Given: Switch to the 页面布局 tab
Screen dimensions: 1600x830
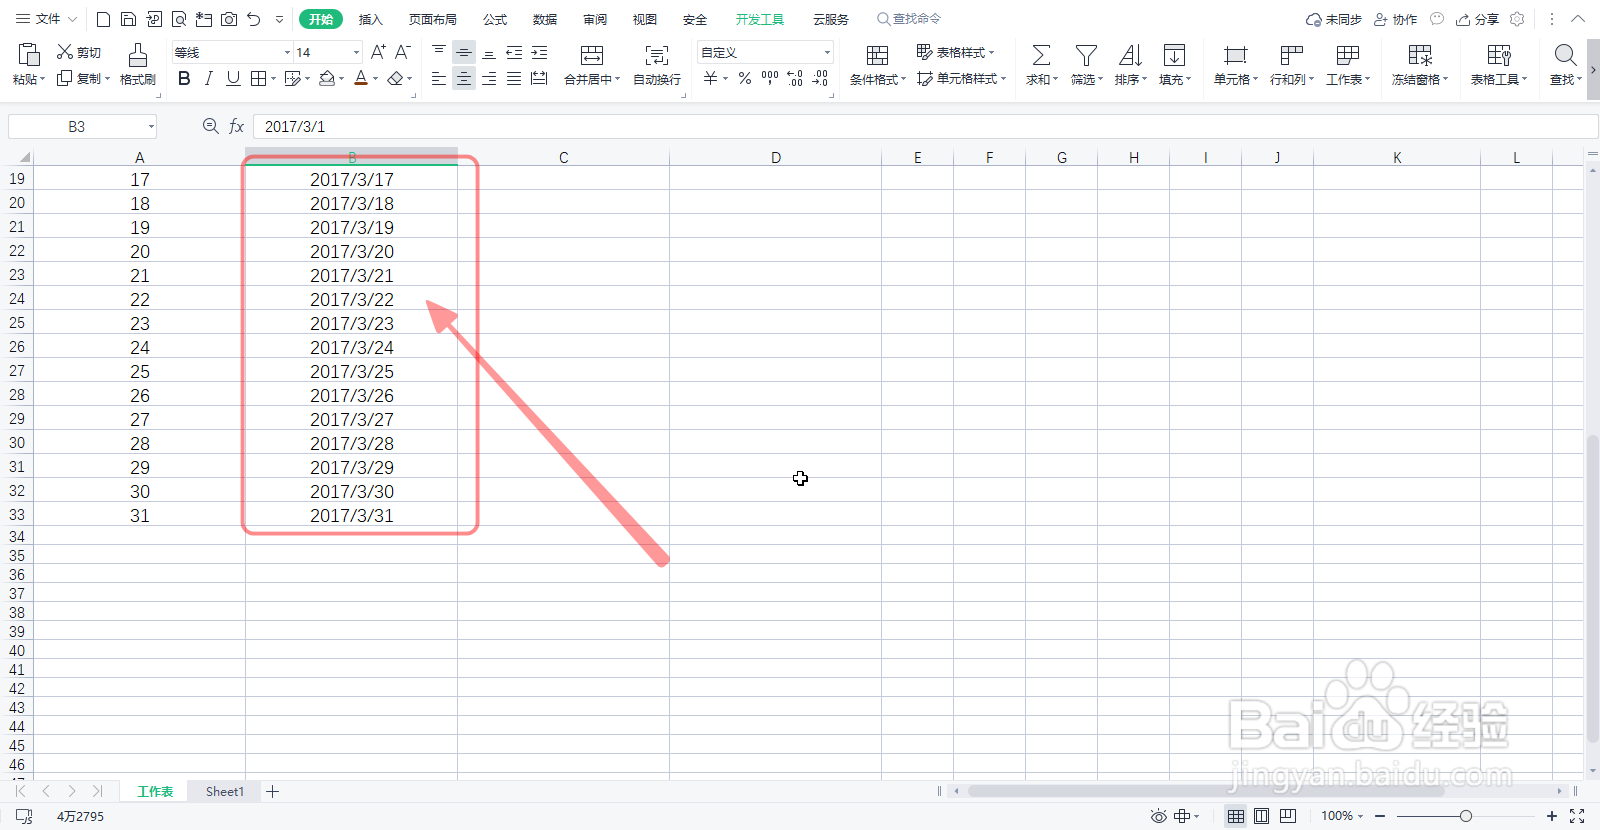Looking at the screenshot, I should 432,19.
